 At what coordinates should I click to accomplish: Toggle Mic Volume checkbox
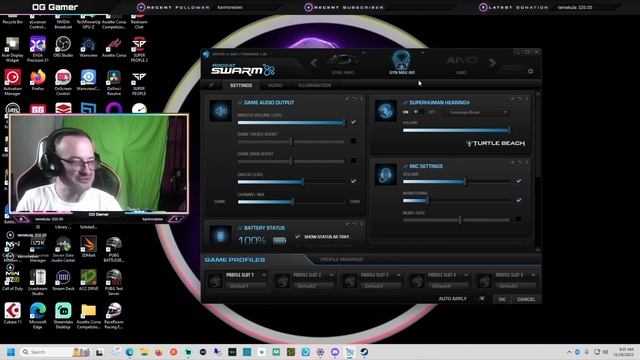click(518, 180)
